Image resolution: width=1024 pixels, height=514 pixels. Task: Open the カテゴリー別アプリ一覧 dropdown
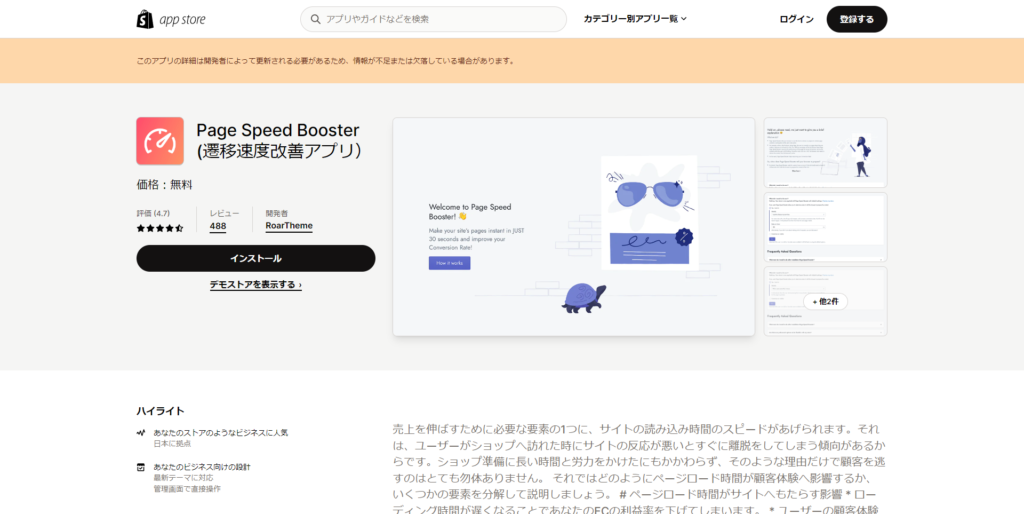[635, 19]
